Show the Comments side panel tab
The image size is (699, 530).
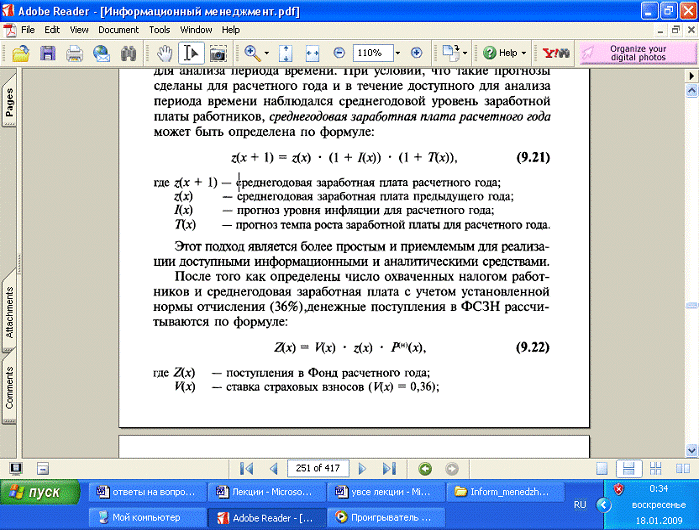[9, 387]
